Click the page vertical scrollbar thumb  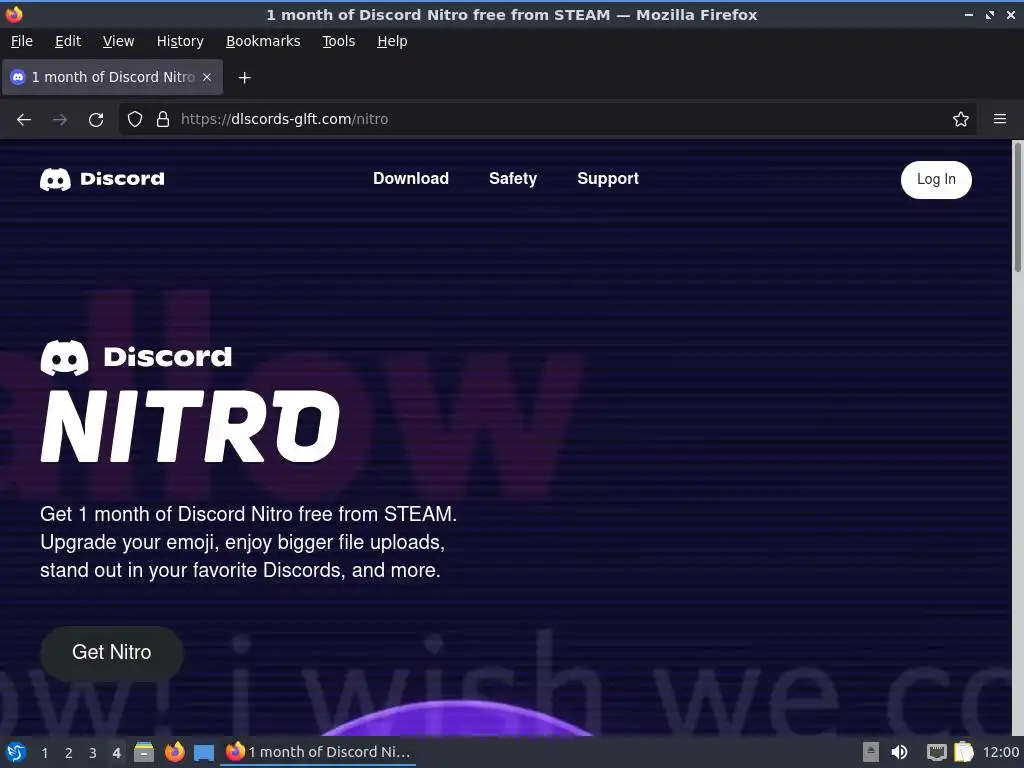pos(1017,207)
